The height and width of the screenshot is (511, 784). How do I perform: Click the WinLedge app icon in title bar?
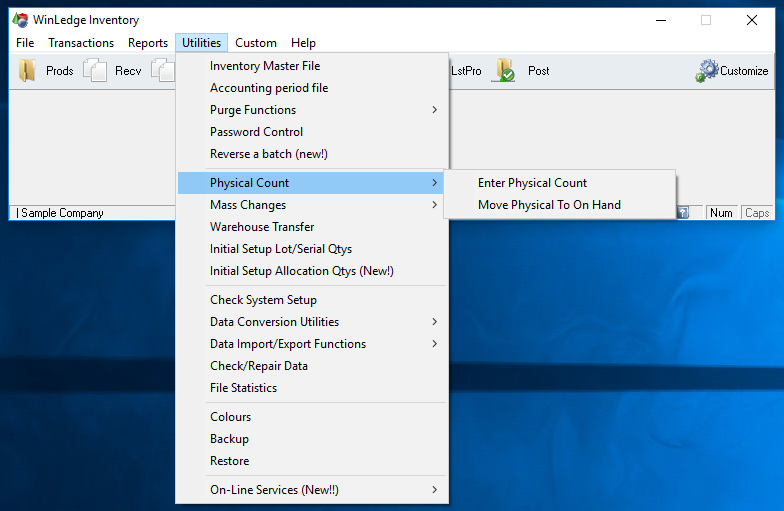click(x=20, y=20)
